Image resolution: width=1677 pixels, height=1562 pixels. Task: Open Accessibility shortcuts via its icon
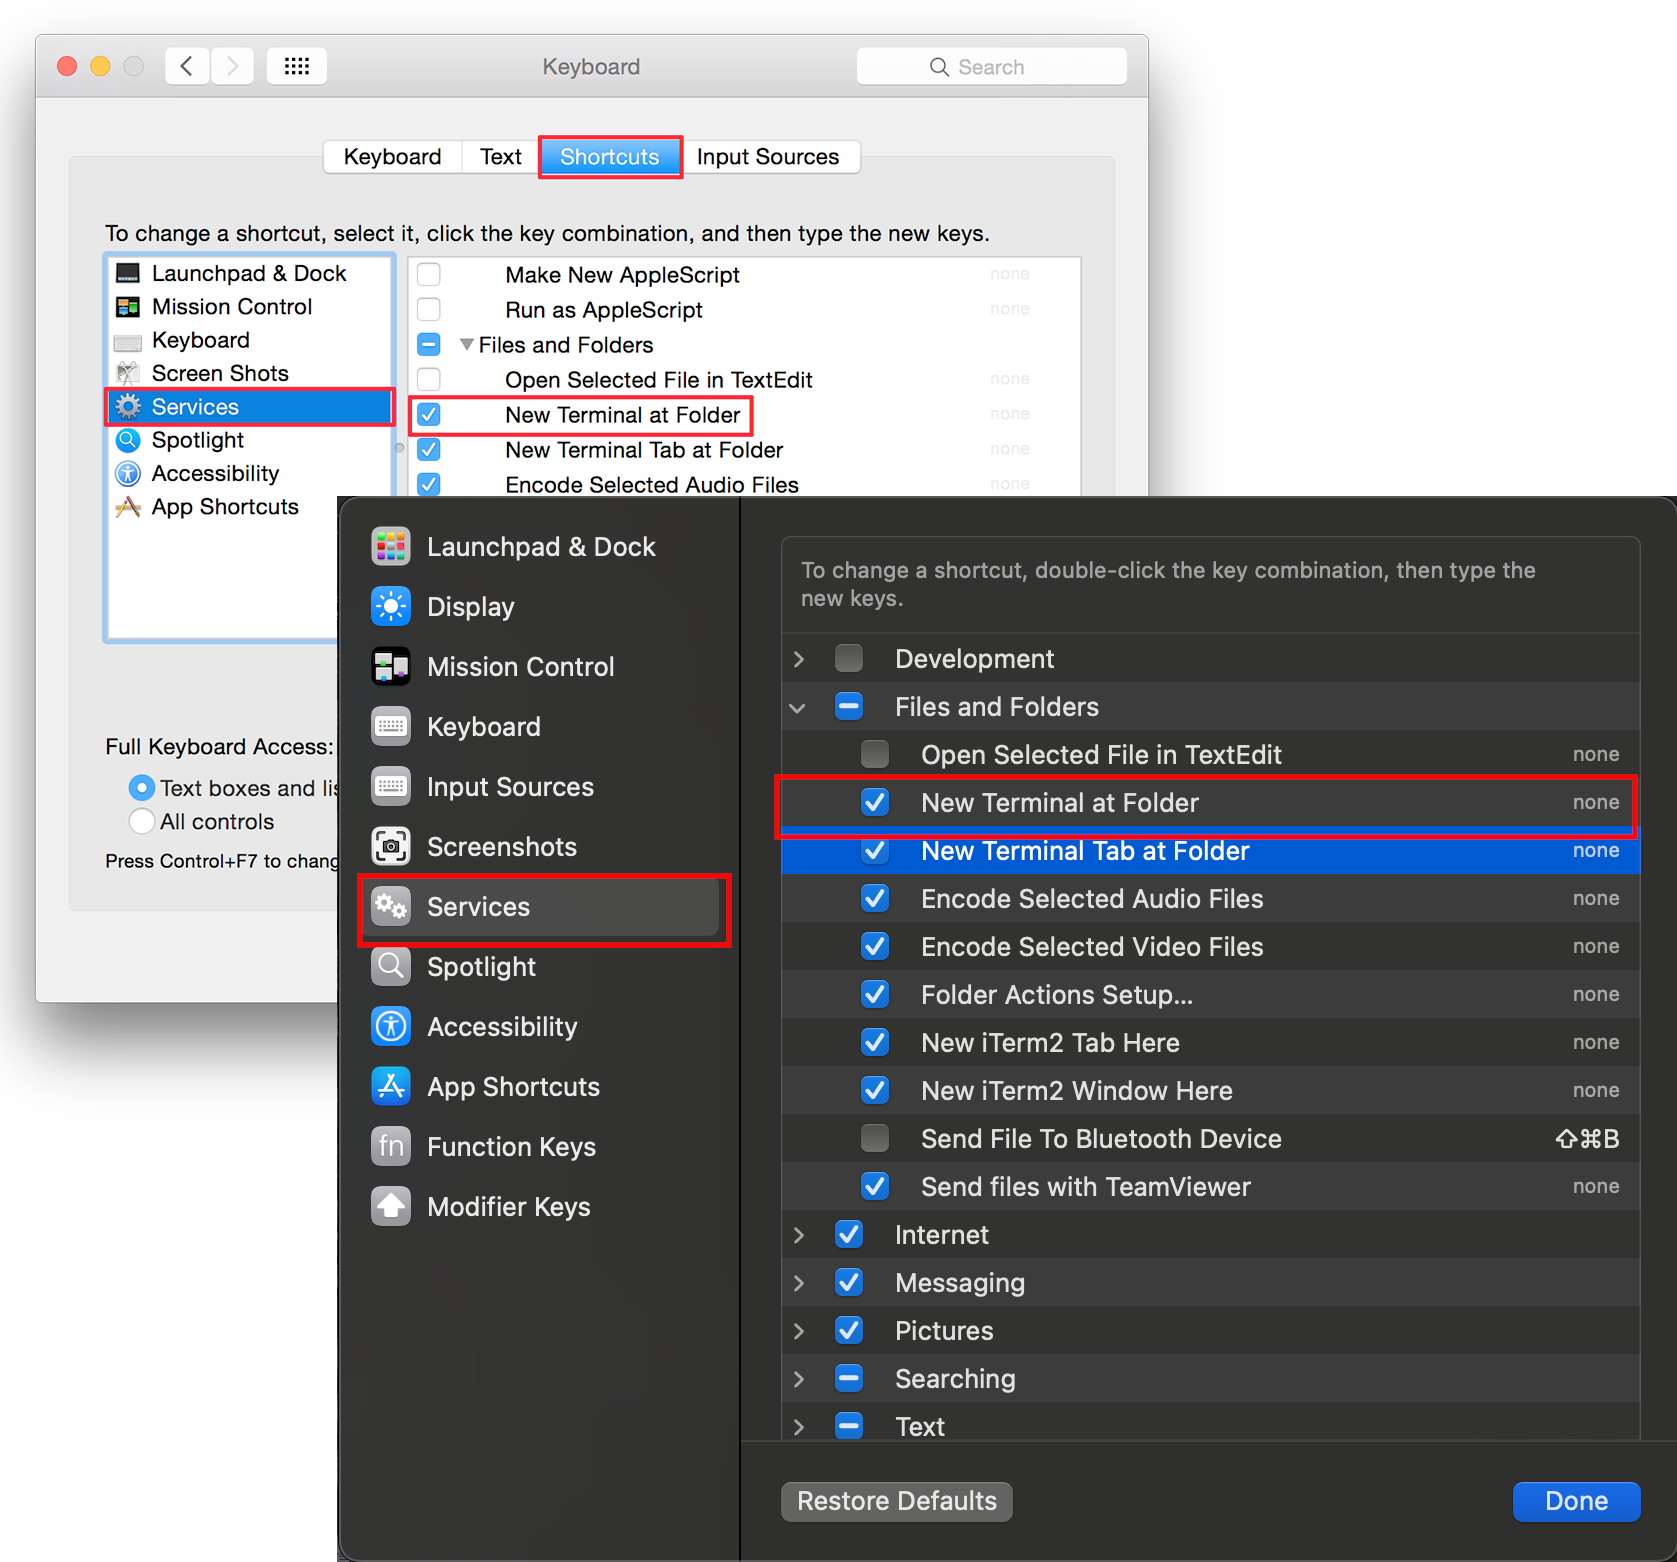pyautogui.click(x=391, y=1026)
